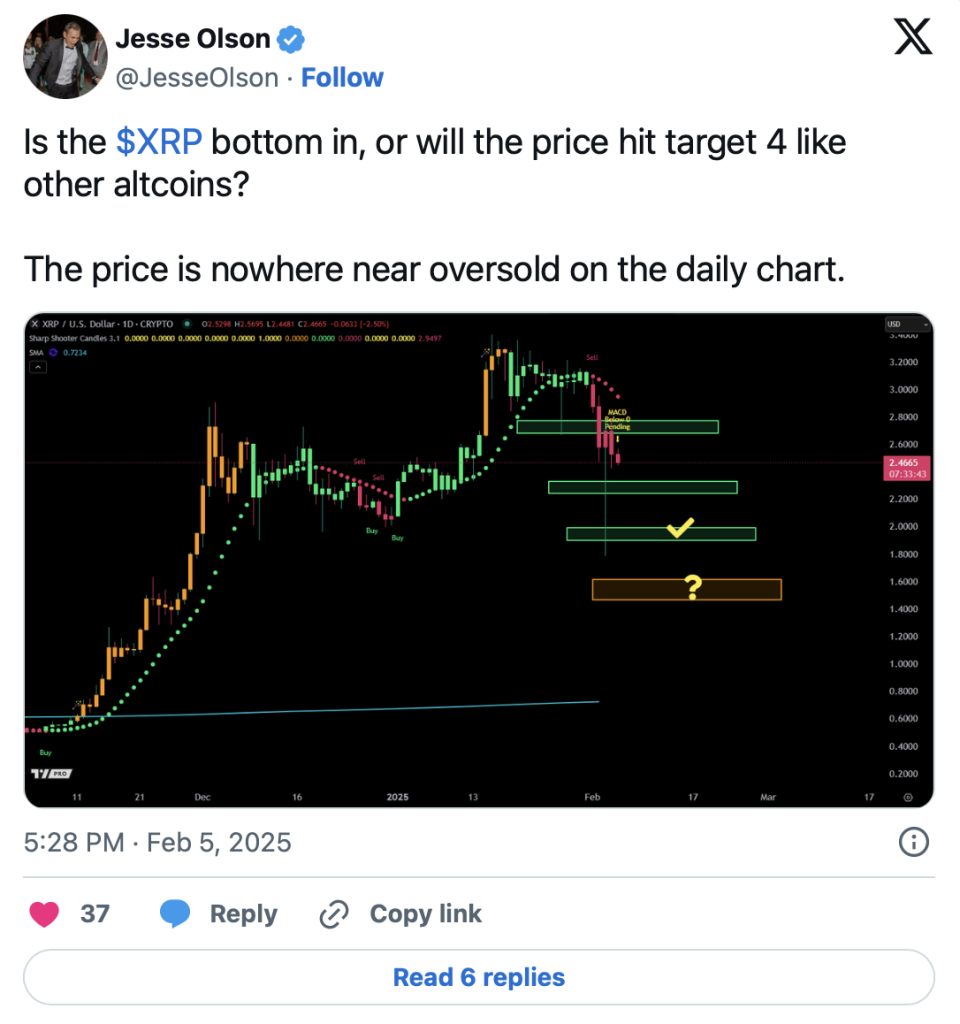
Task: Click the chart settings icon at bottom right
Action: pos(907,797)
